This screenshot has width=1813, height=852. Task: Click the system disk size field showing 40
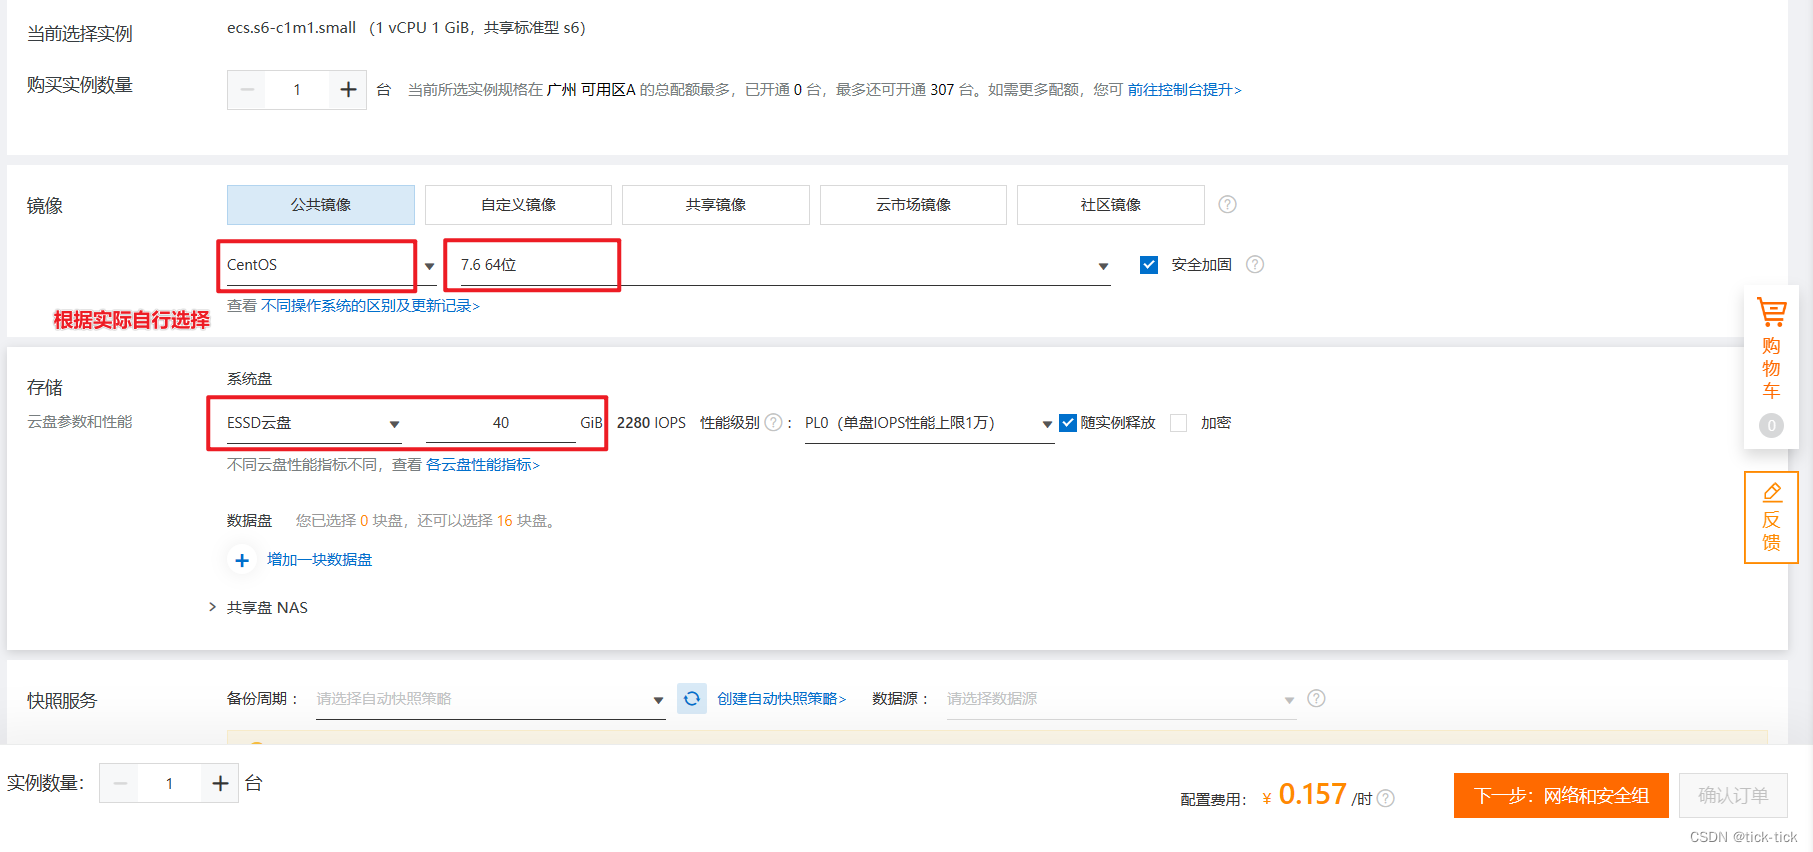coord(501,423)
